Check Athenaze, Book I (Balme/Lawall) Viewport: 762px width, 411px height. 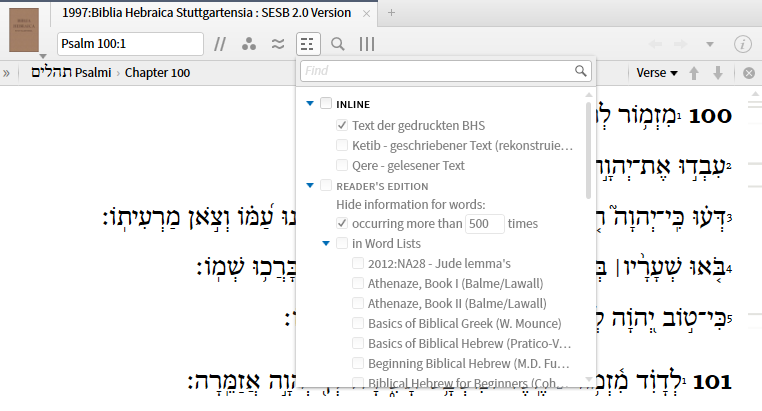[358, 283]
